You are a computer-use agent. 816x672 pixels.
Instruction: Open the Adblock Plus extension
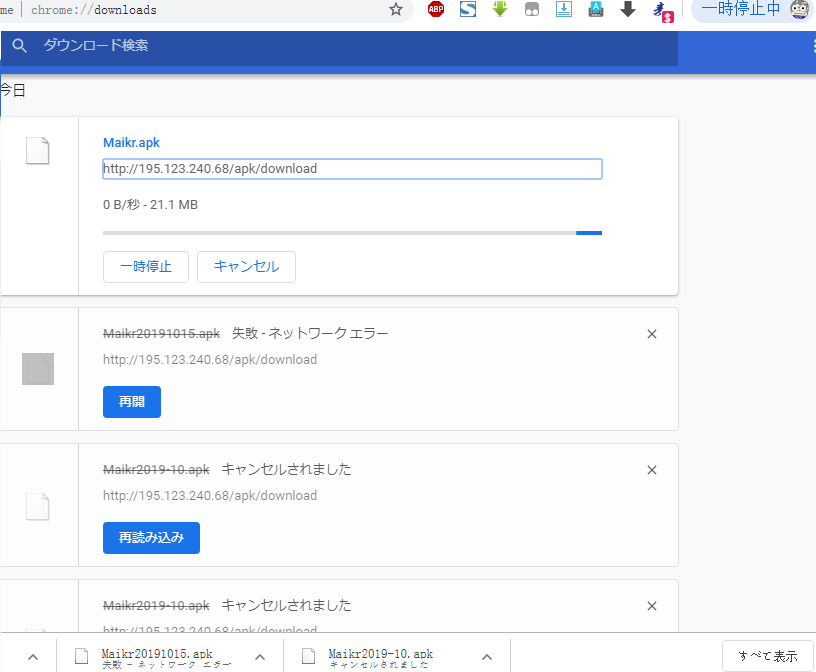tap(436, 9)
